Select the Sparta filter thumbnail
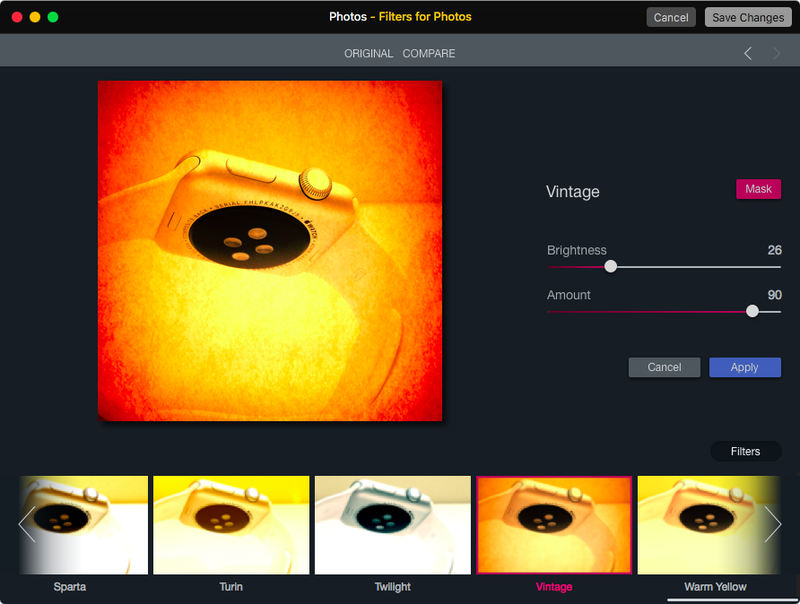Screen dimensions: 800x604 coord(84,525)
